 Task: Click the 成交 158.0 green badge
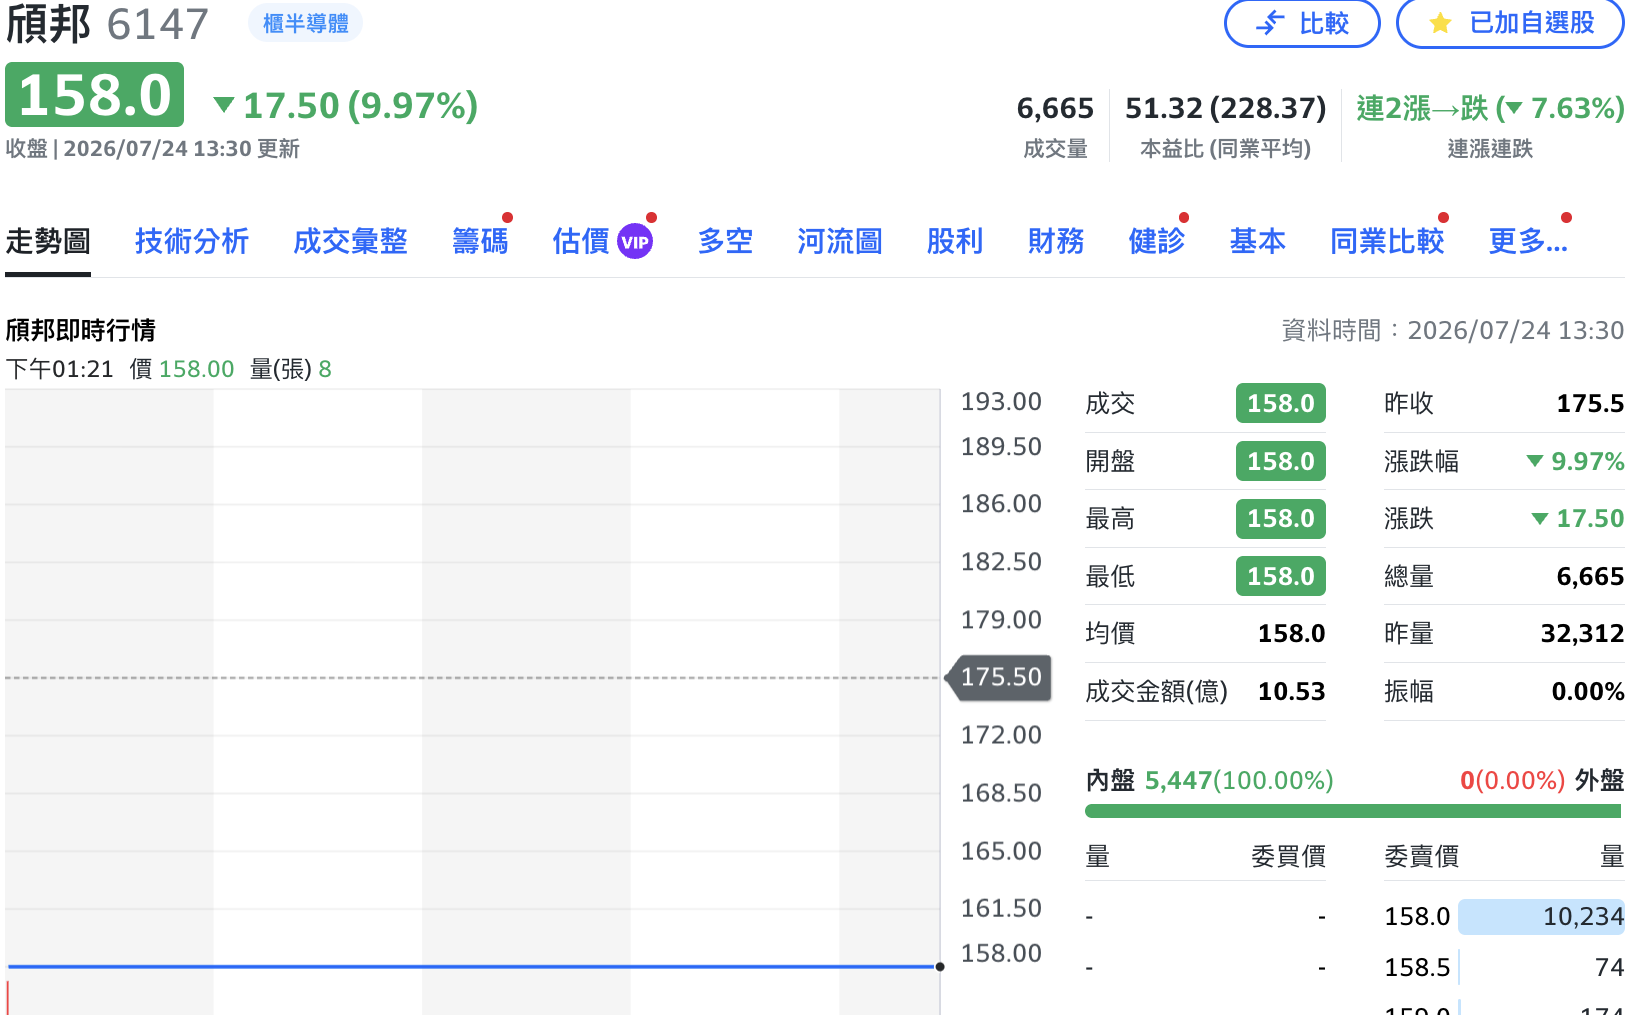click(1281, 403)
